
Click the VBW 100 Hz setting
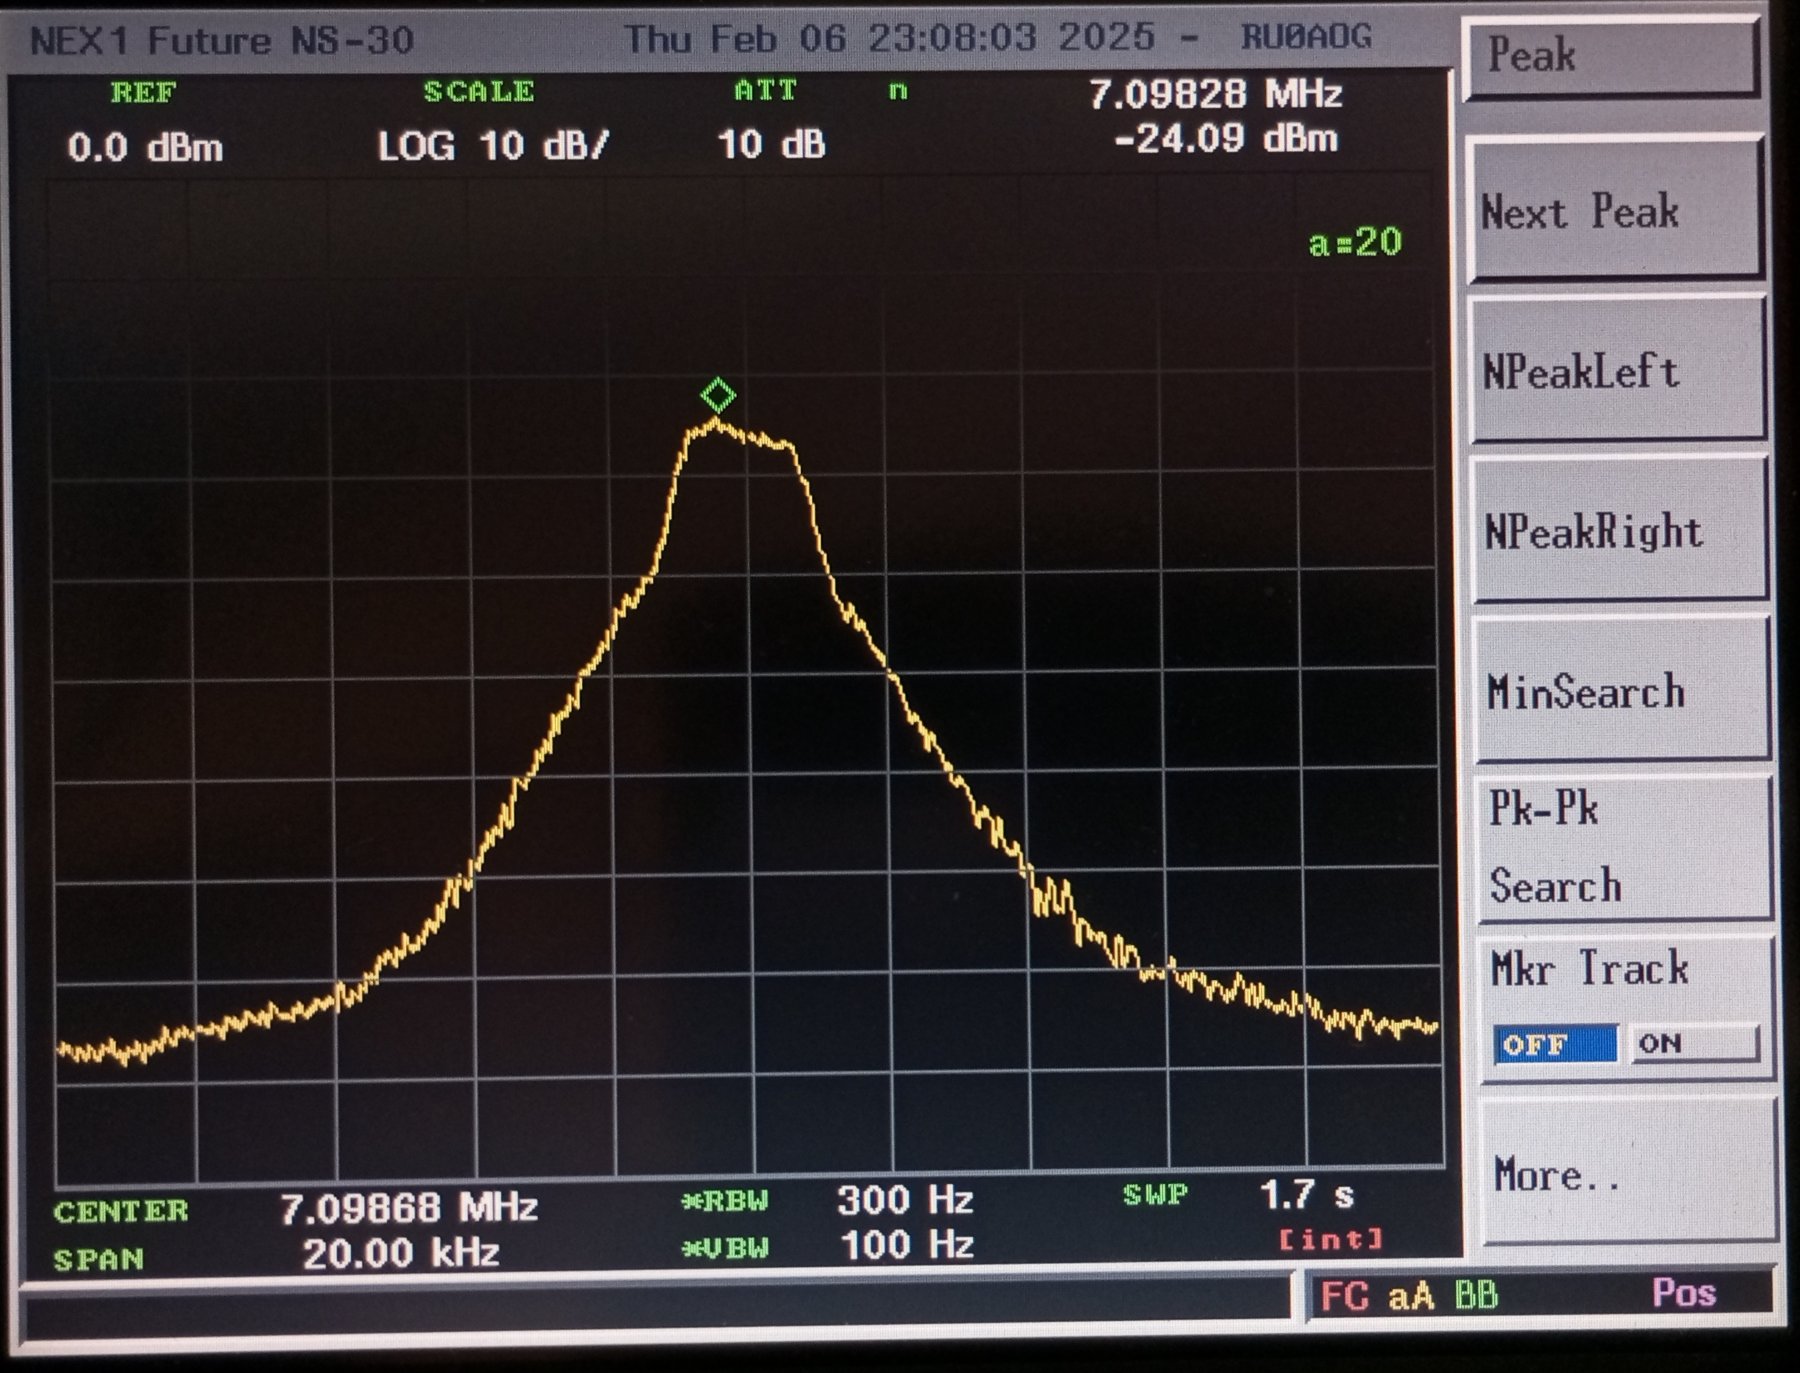pos(906,1245)
